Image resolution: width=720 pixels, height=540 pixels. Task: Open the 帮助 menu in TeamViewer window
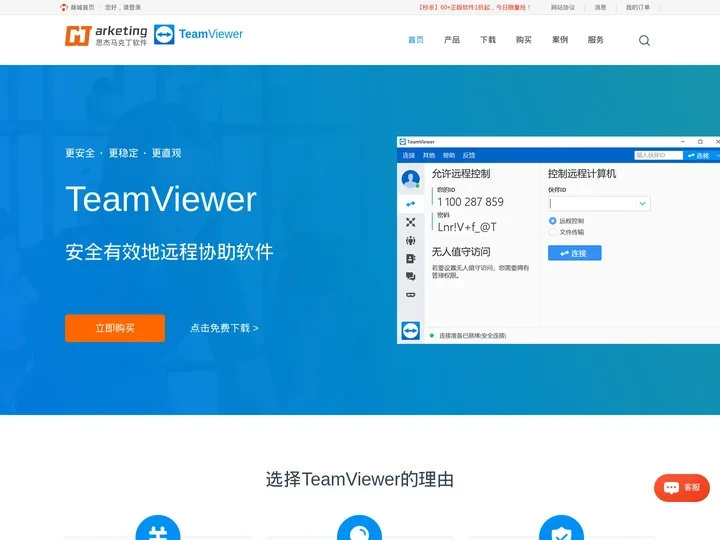[449, 155]
